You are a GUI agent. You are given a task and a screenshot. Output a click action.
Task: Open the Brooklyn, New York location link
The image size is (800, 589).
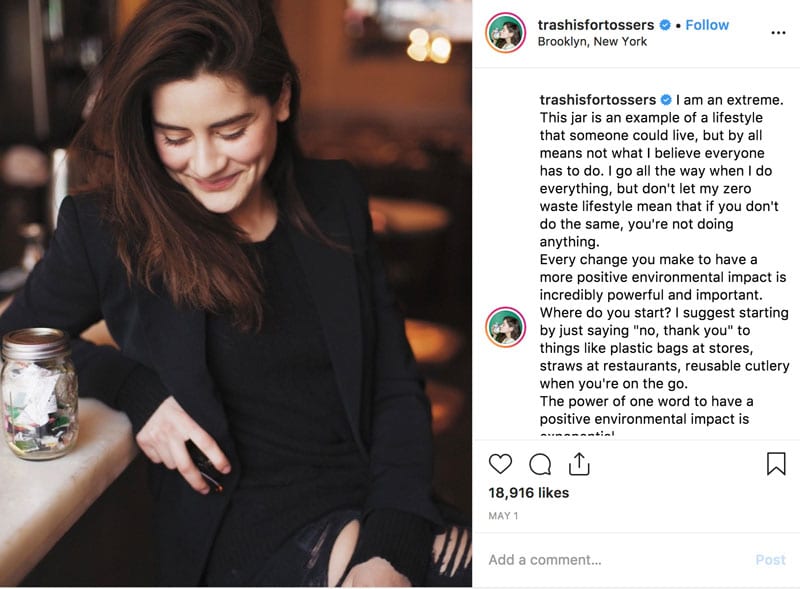pyautogui.click(x=592, y=42)
